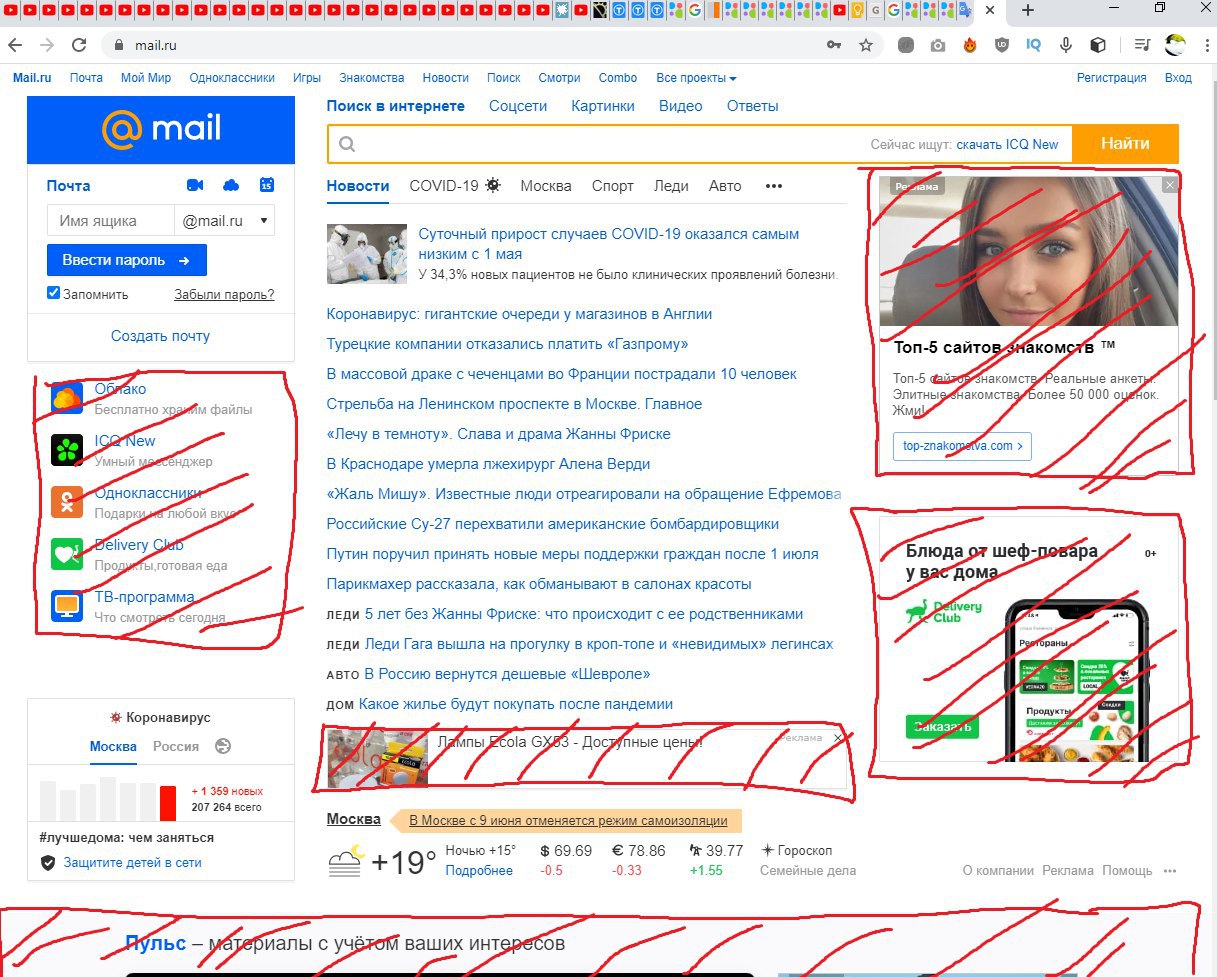Viewport: 1217px width, 977px height.
Task: Open the Спорт news tab
Action: pyautogui.click(x=612, y=186)
